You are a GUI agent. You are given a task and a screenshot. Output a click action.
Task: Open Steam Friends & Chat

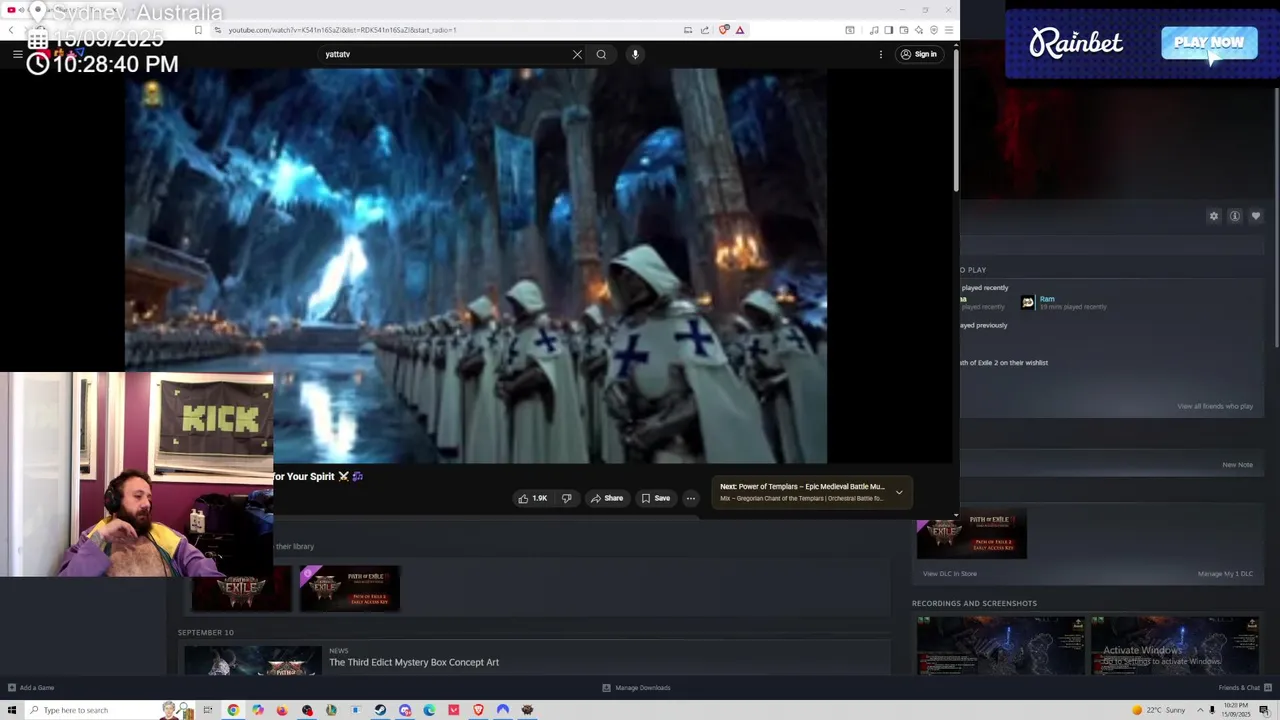point(1245,688)
